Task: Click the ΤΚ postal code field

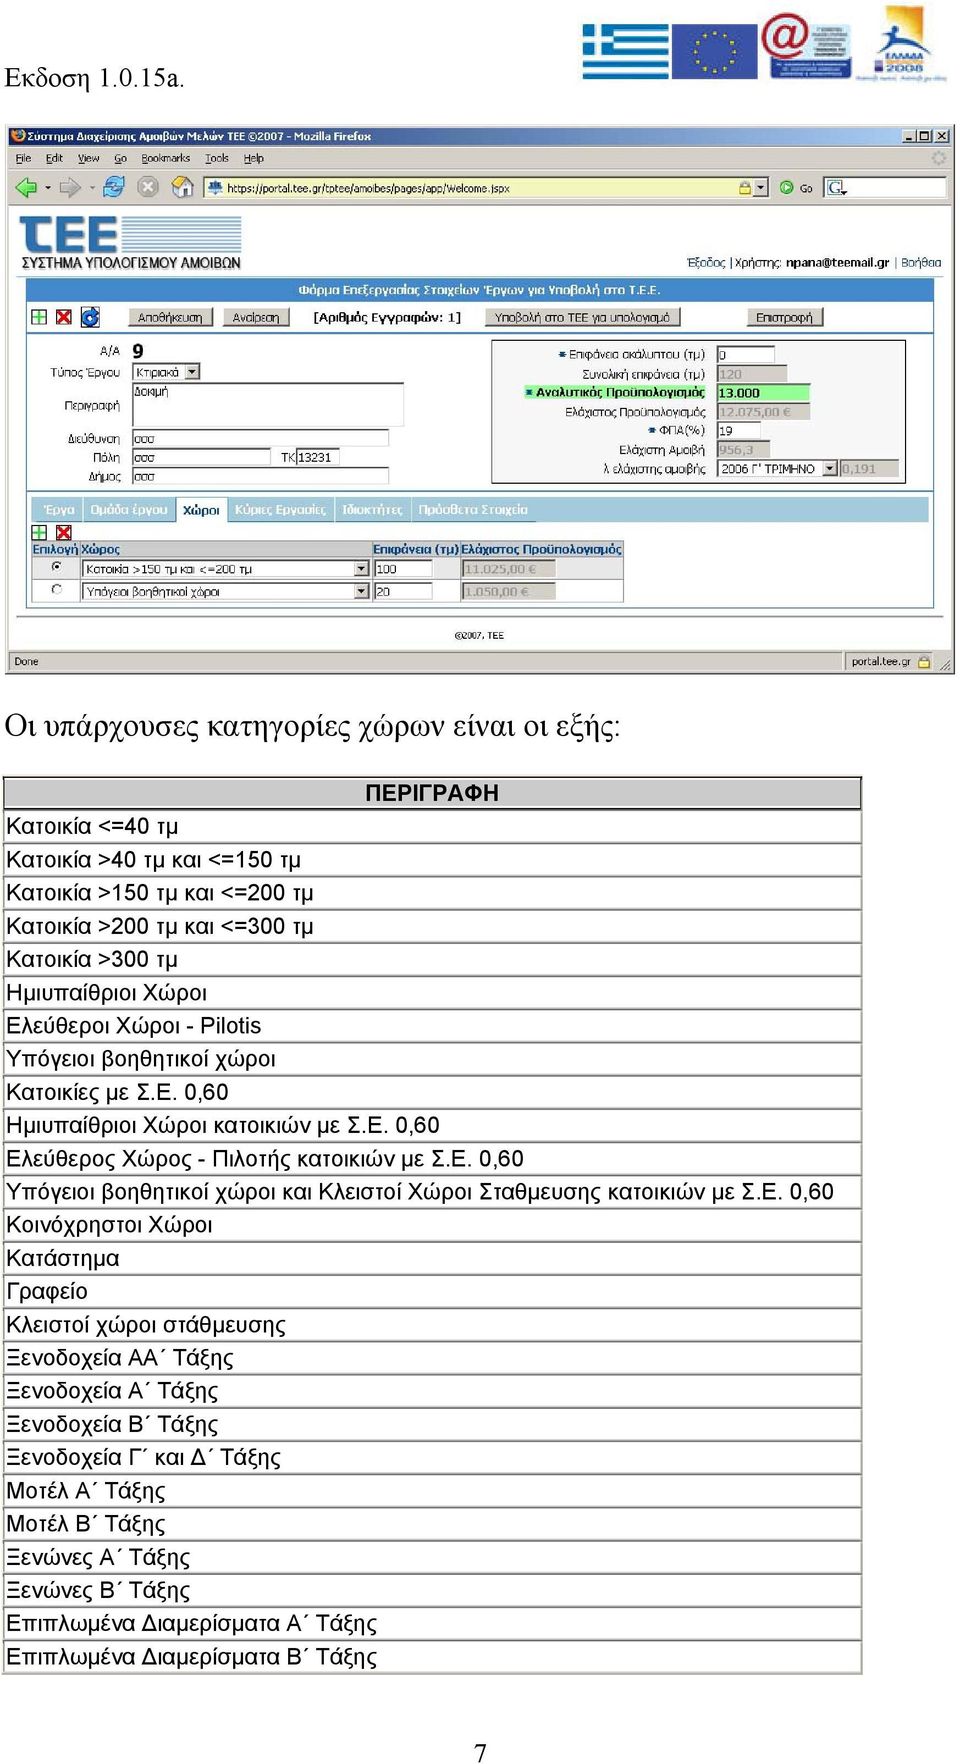Action: [318, 457]
